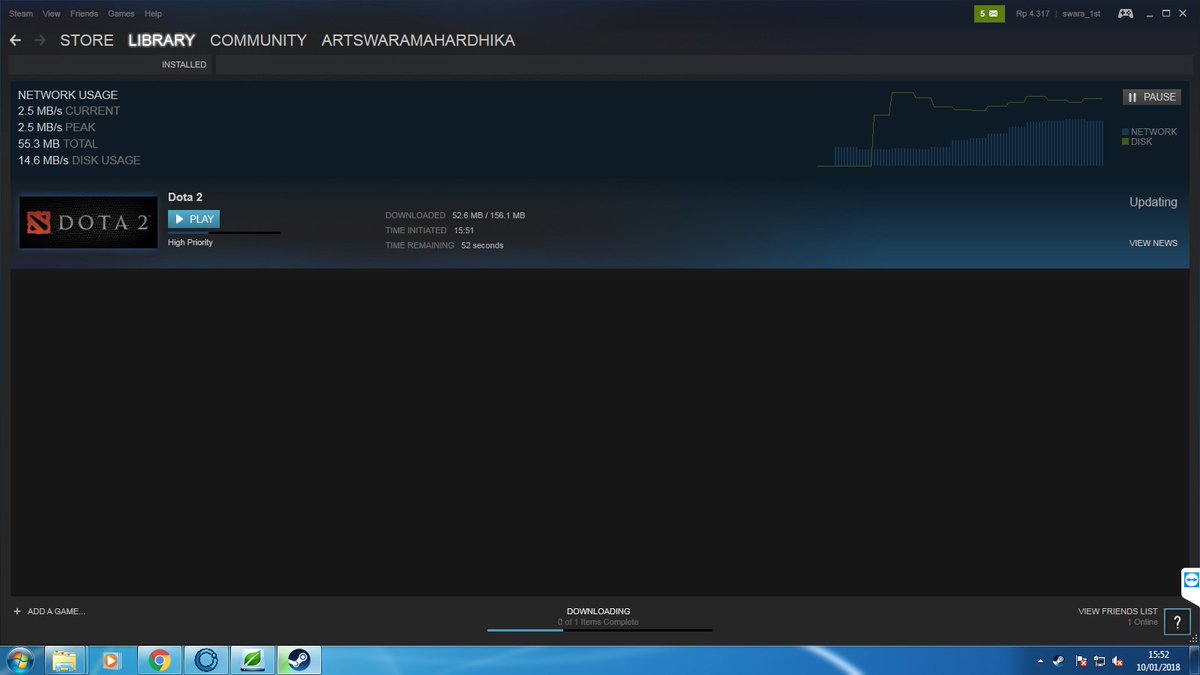
Task: Play Dota 2
Action: coord(194,219)
